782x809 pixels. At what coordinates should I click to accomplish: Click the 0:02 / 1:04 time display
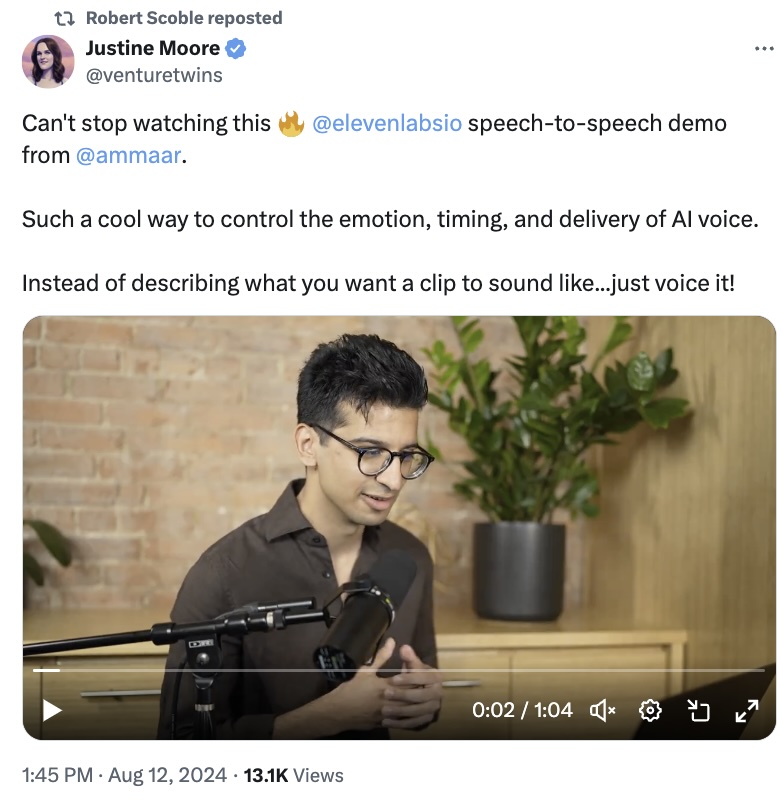tap(522, 710)
